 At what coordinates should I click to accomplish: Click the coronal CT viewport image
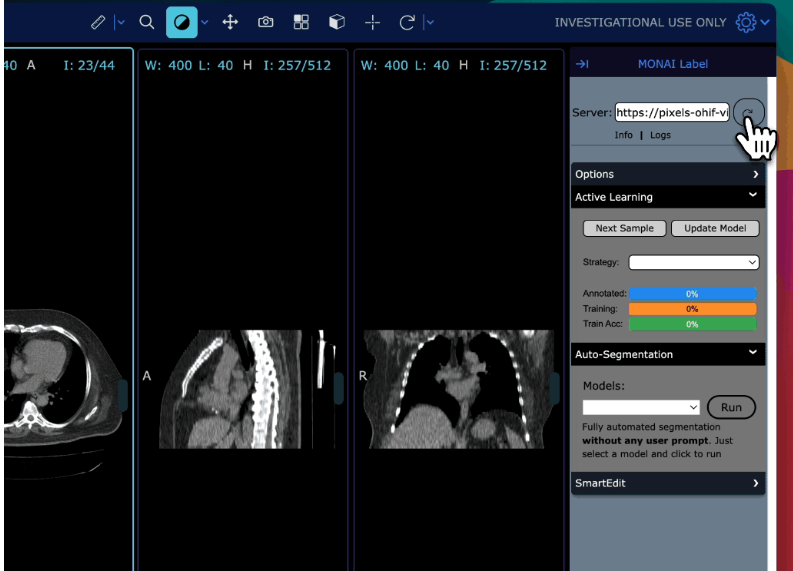coord(459,389)
